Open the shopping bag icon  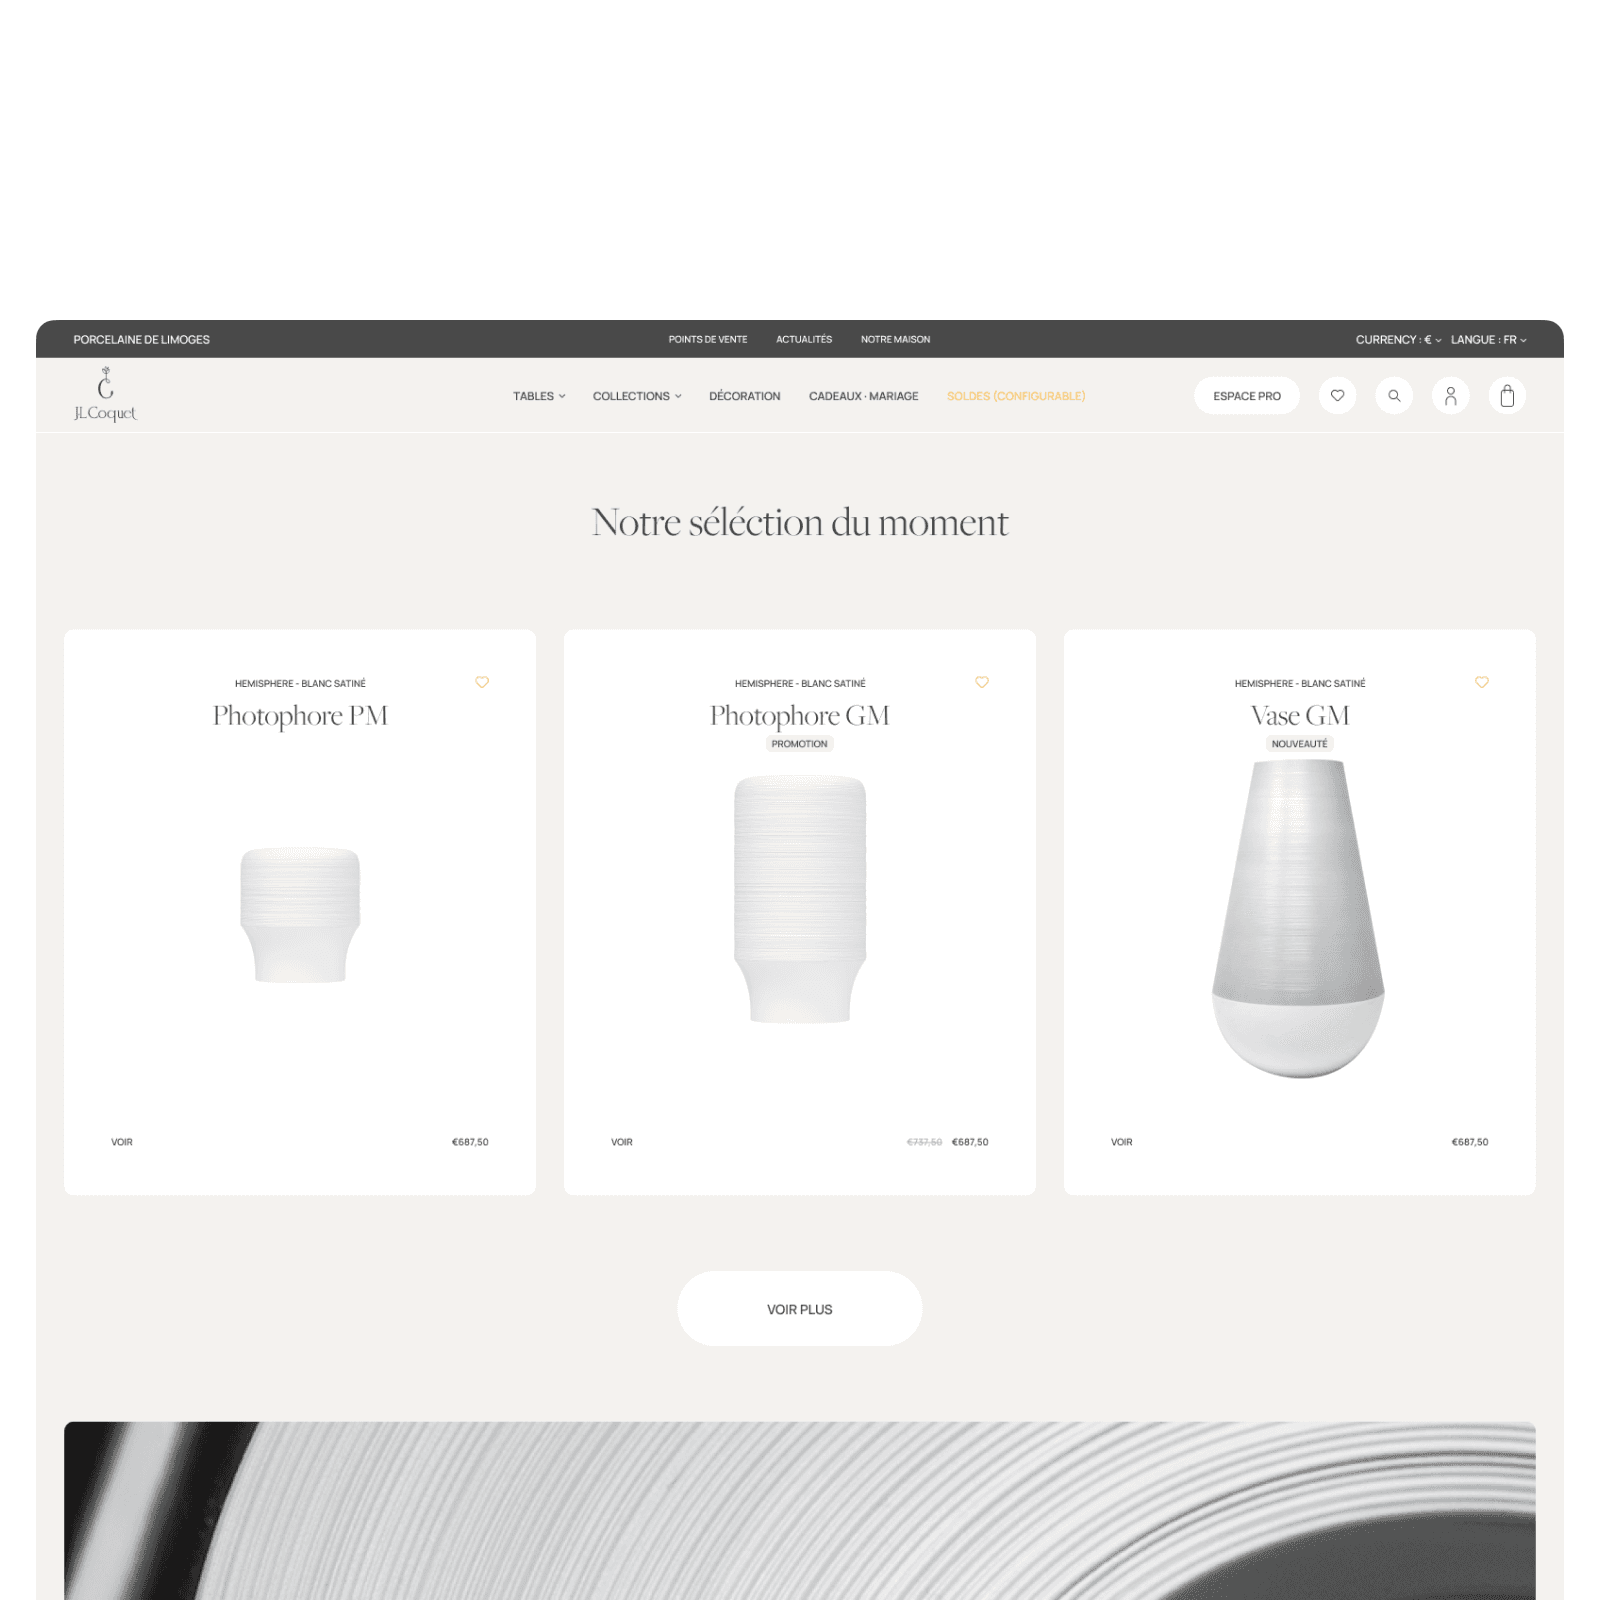click(1507, 396)
